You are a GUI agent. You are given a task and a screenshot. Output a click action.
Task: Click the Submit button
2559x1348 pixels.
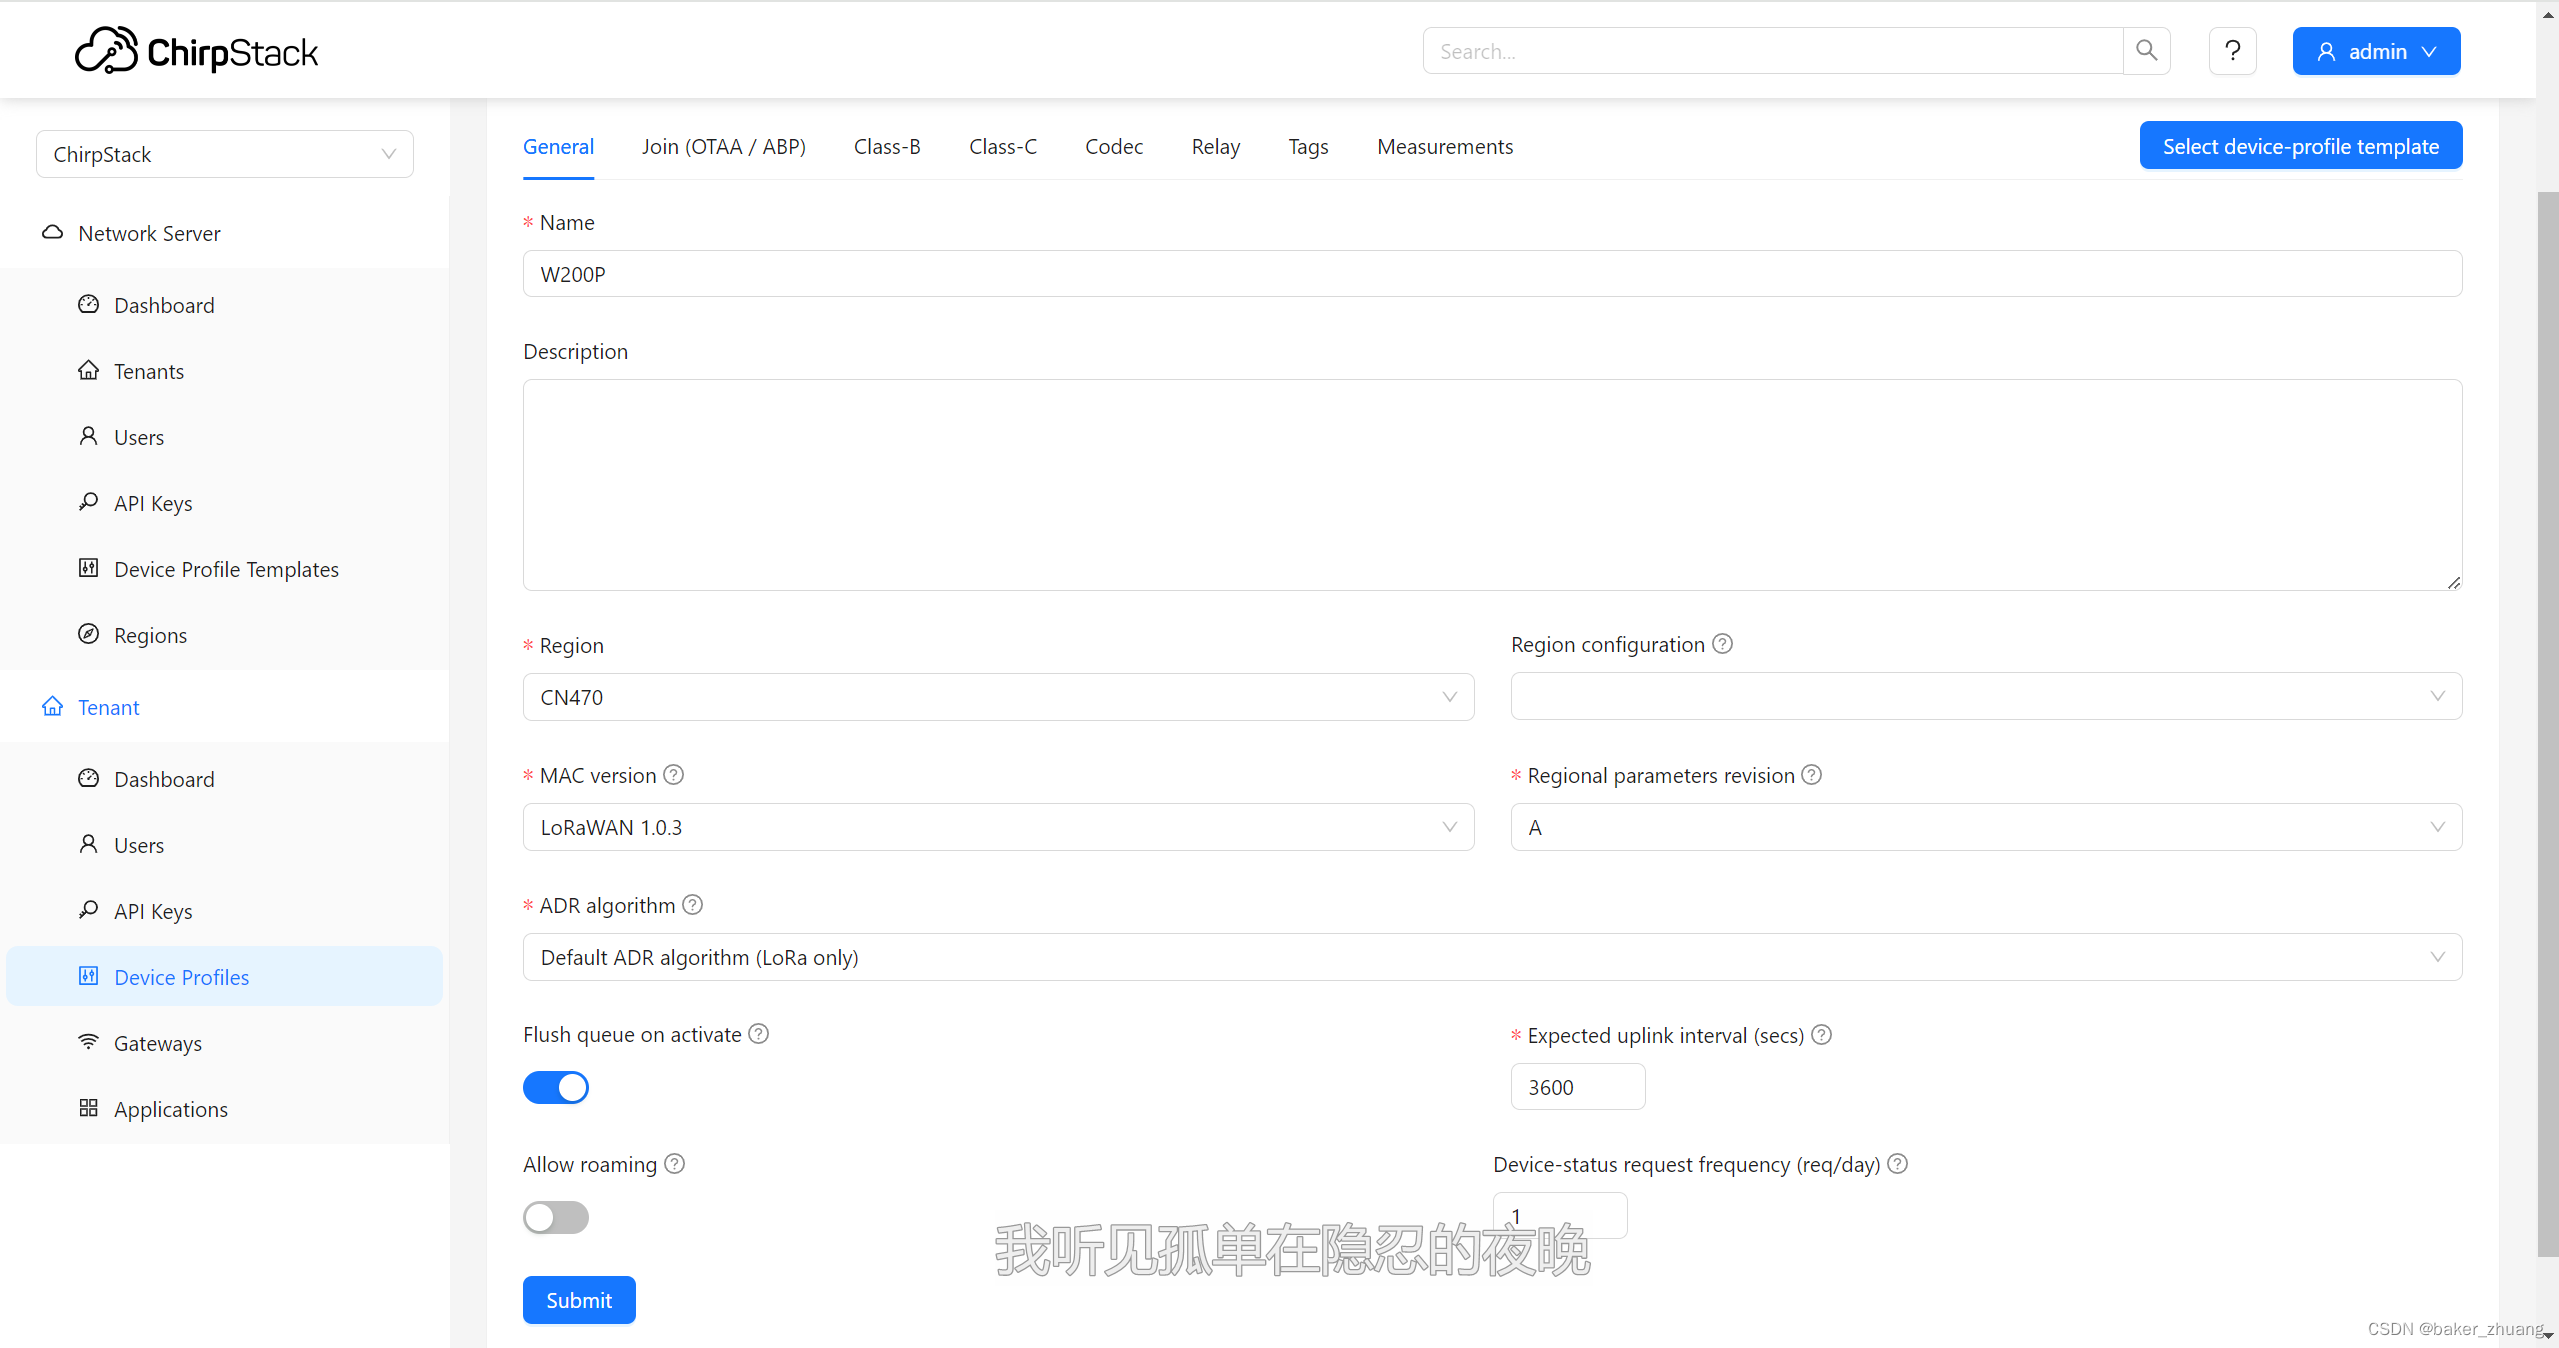(578, 1299)
